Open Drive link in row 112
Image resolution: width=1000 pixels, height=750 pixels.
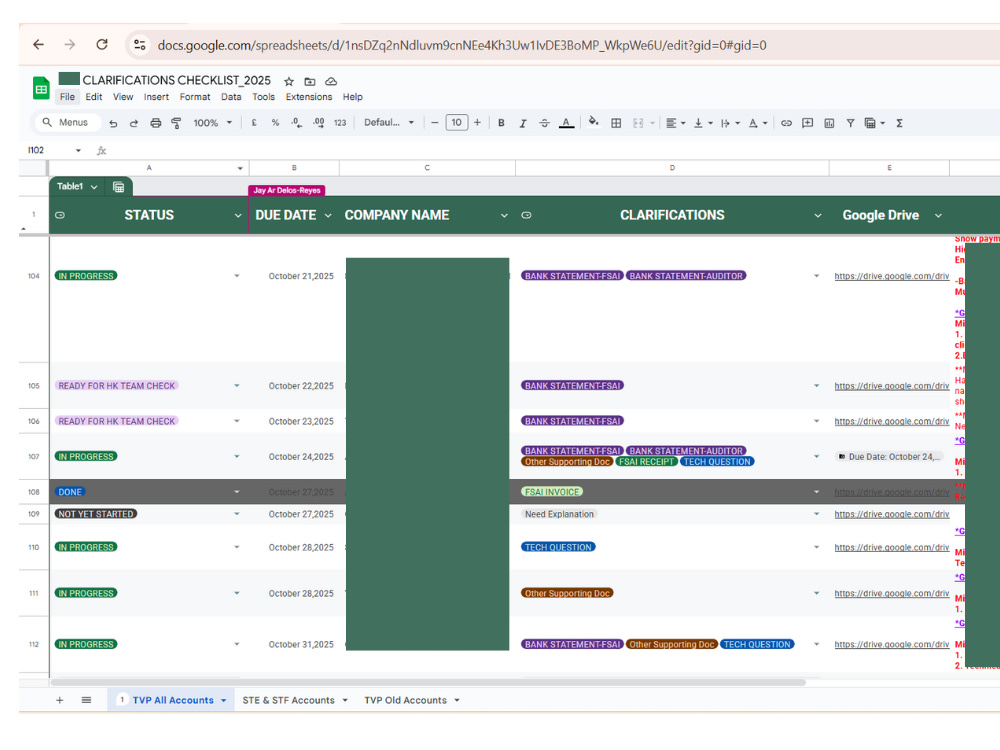(x=892, y=645)
